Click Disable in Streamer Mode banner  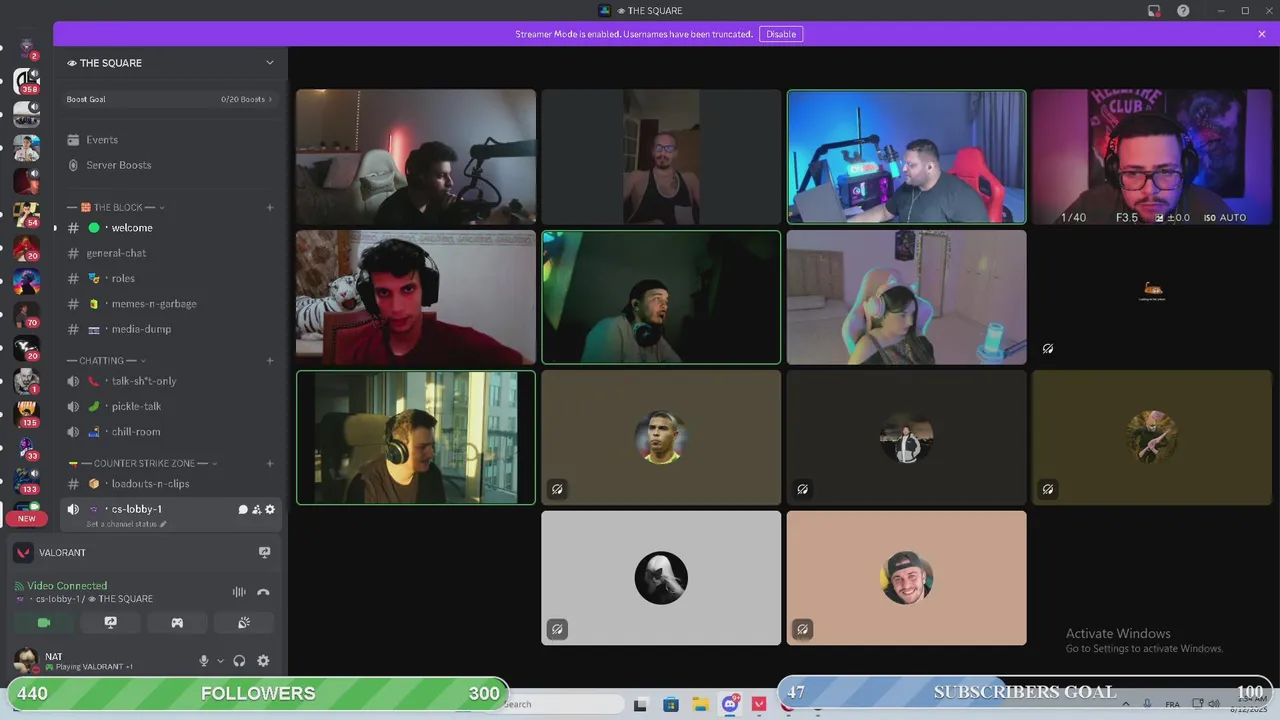coord(781,34)
